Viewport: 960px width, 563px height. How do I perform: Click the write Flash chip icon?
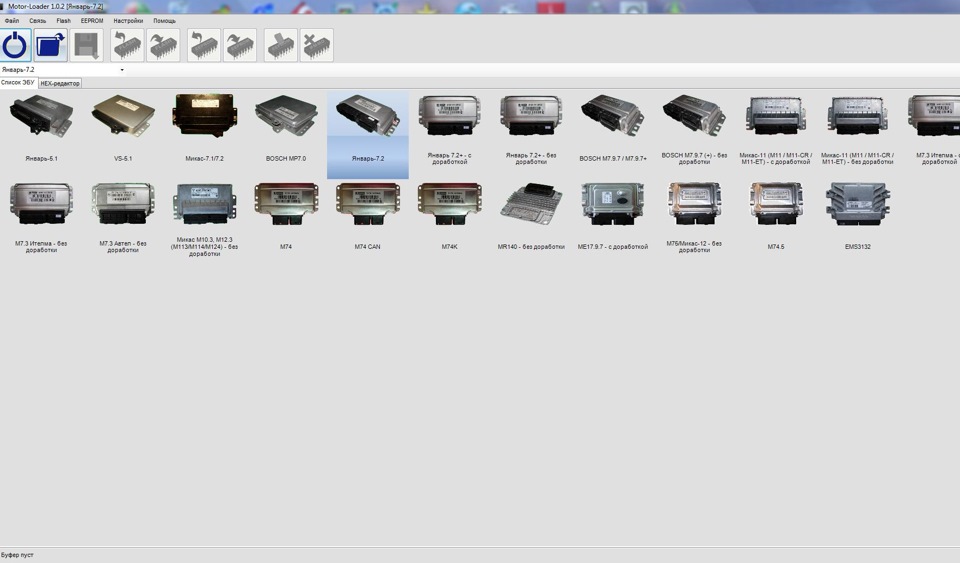(x=163, y=45)
